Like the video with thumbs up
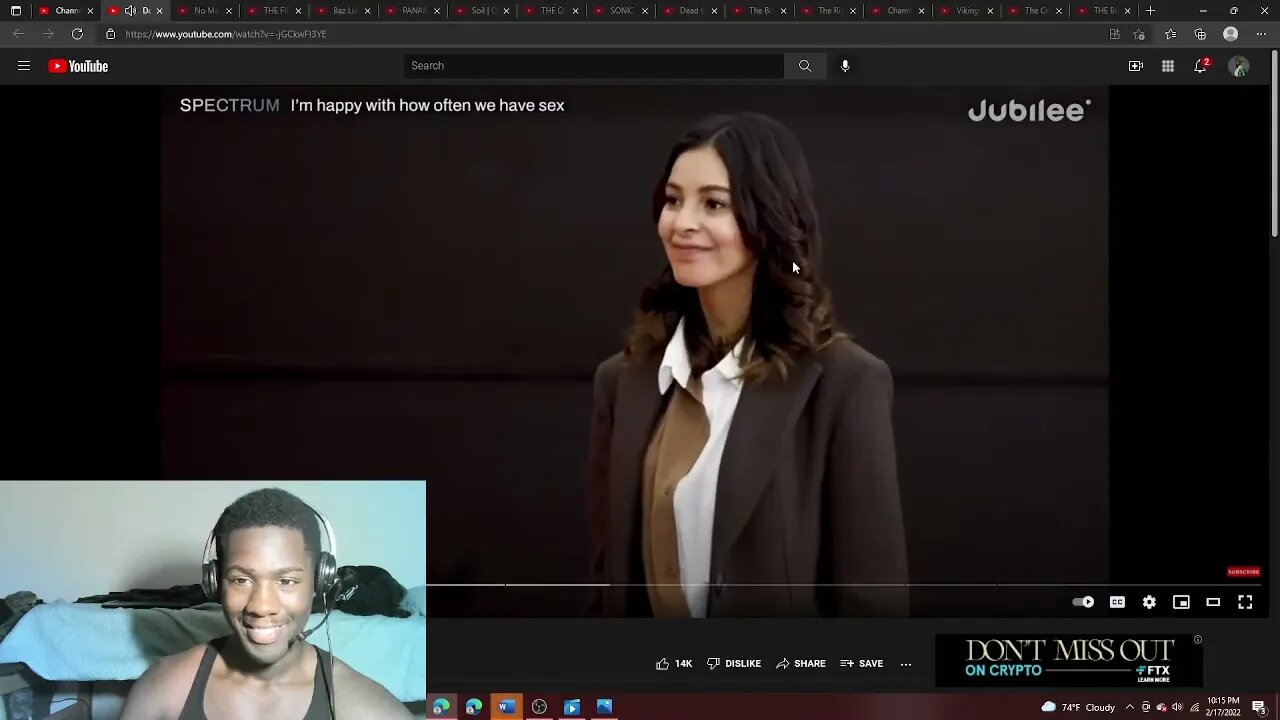Viewport: 1280px width, 720px height. 674,663
